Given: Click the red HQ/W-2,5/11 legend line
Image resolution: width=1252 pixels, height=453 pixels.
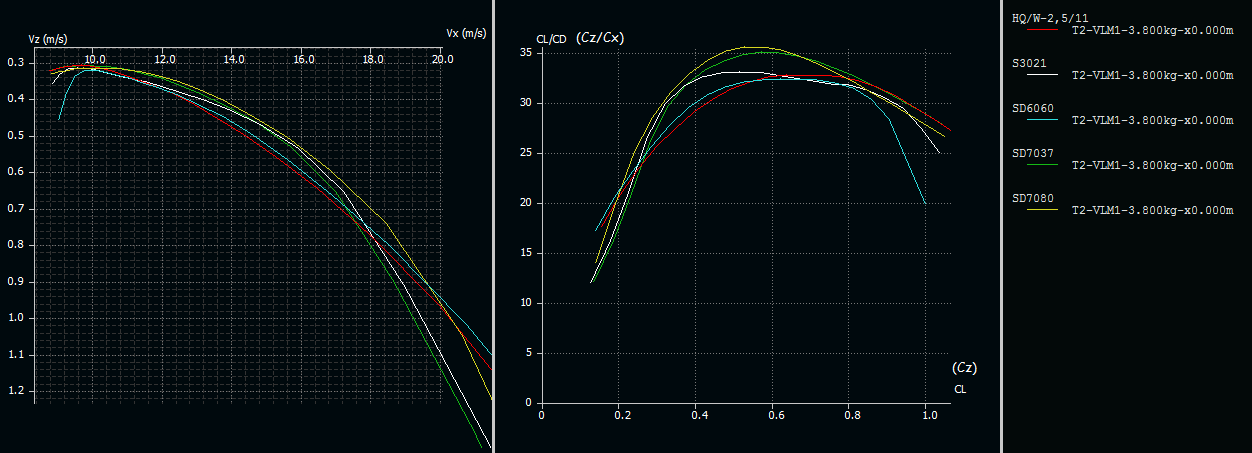Looking at the screenshot, I should [x=1040, y=30].
